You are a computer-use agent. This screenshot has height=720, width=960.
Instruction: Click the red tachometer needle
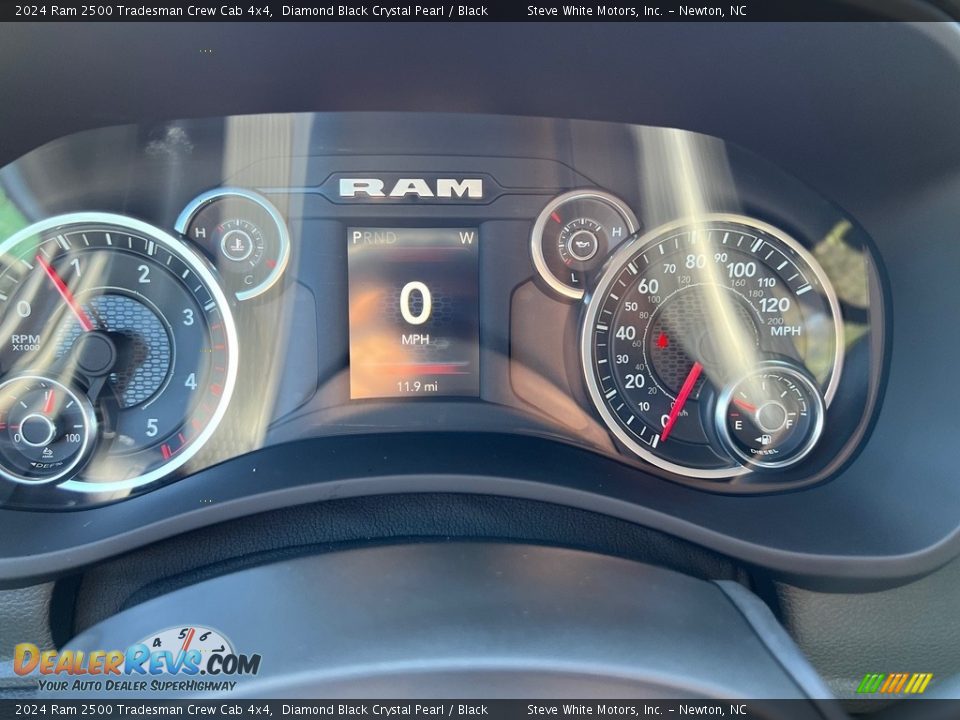(63, 292)
